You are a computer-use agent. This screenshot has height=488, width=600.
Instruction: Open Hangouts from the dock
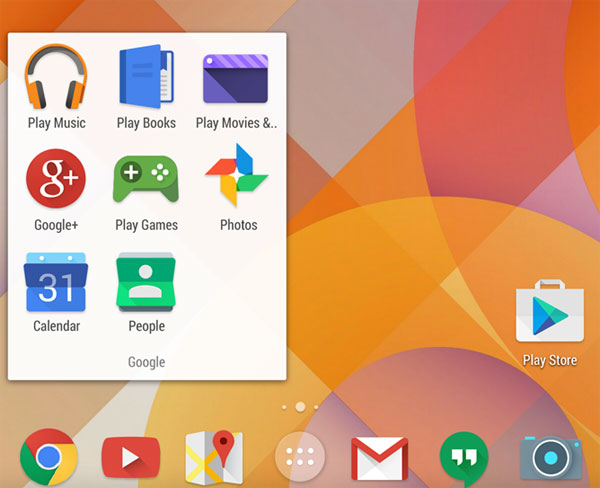tap(464, 458)
